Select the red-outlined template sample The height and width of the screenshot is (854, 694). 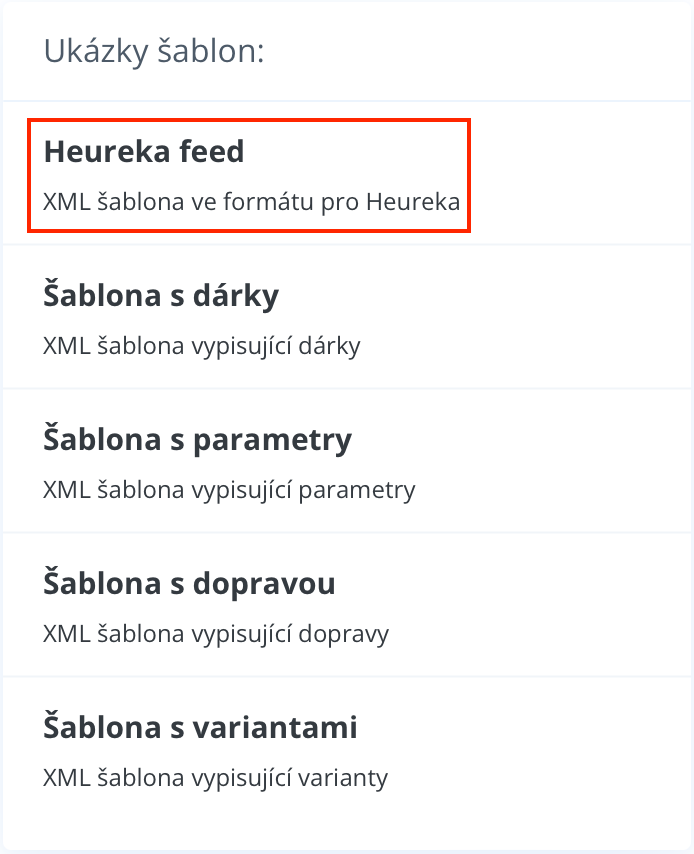pos(248,176)
